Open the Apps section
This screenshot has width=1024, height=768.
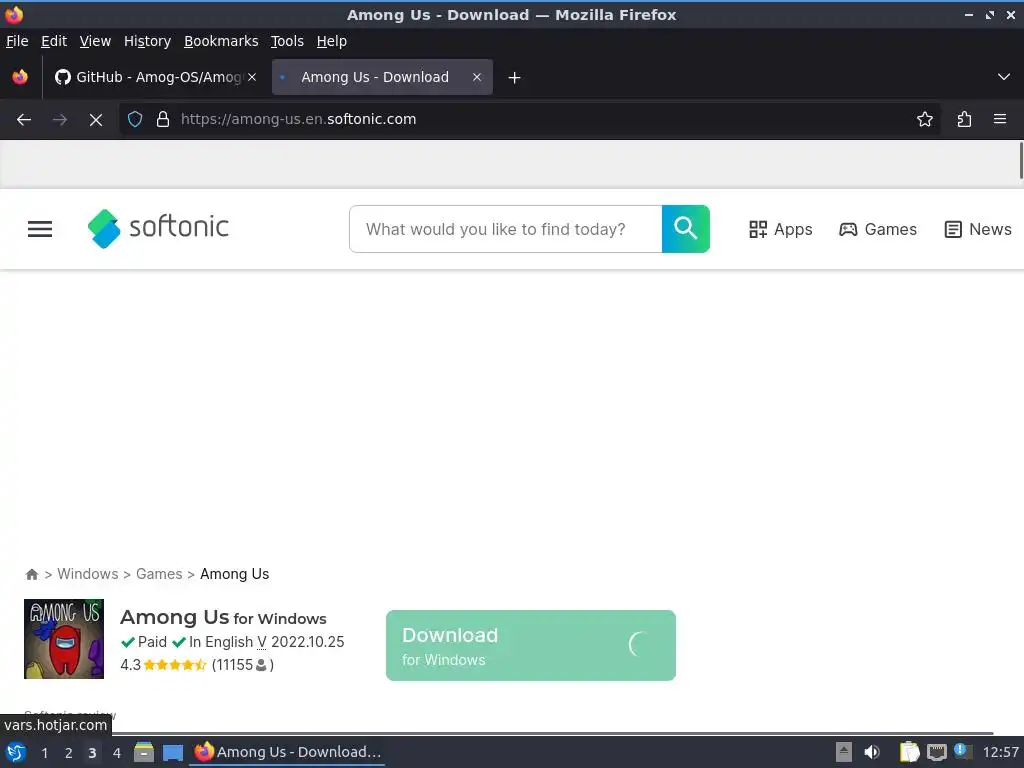[780, 229]
